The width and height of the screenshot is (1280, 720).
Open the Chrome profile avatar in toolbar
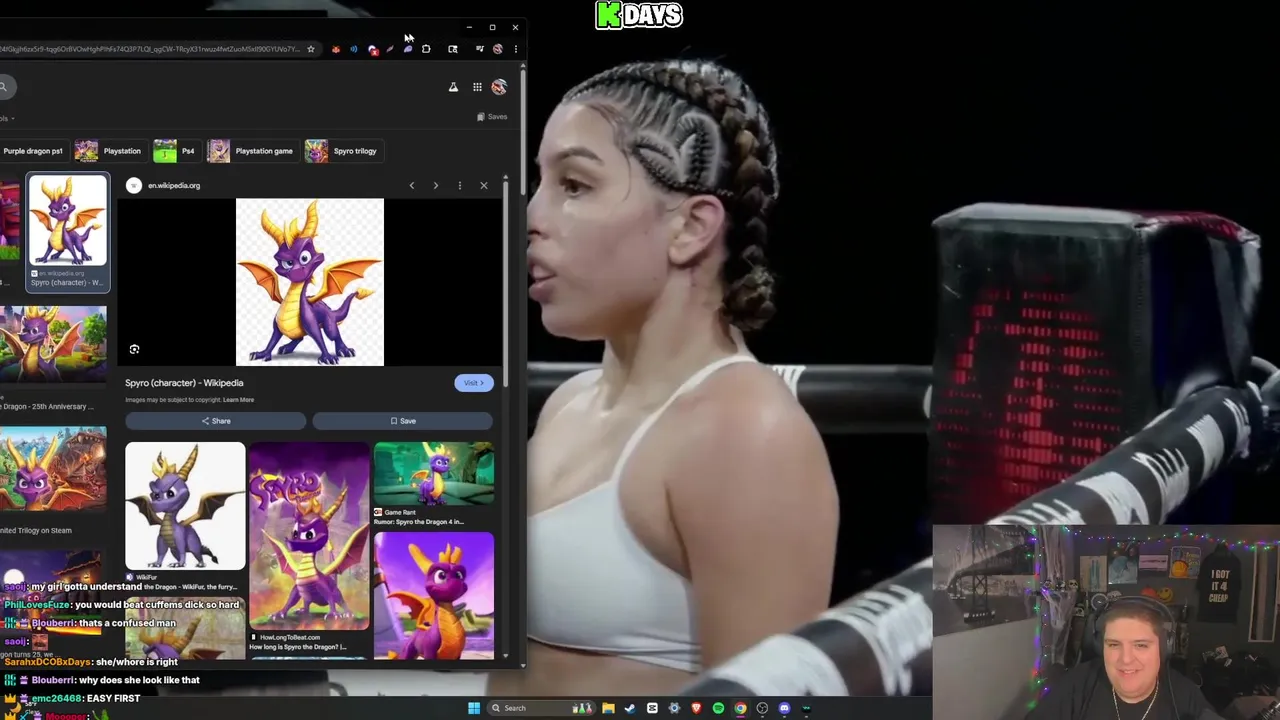click(497, 49)
